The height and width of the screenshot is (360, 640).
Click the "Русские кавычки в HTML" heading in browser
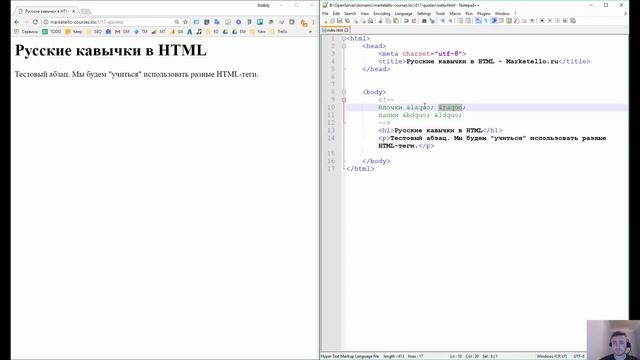(x=111, y=50)
